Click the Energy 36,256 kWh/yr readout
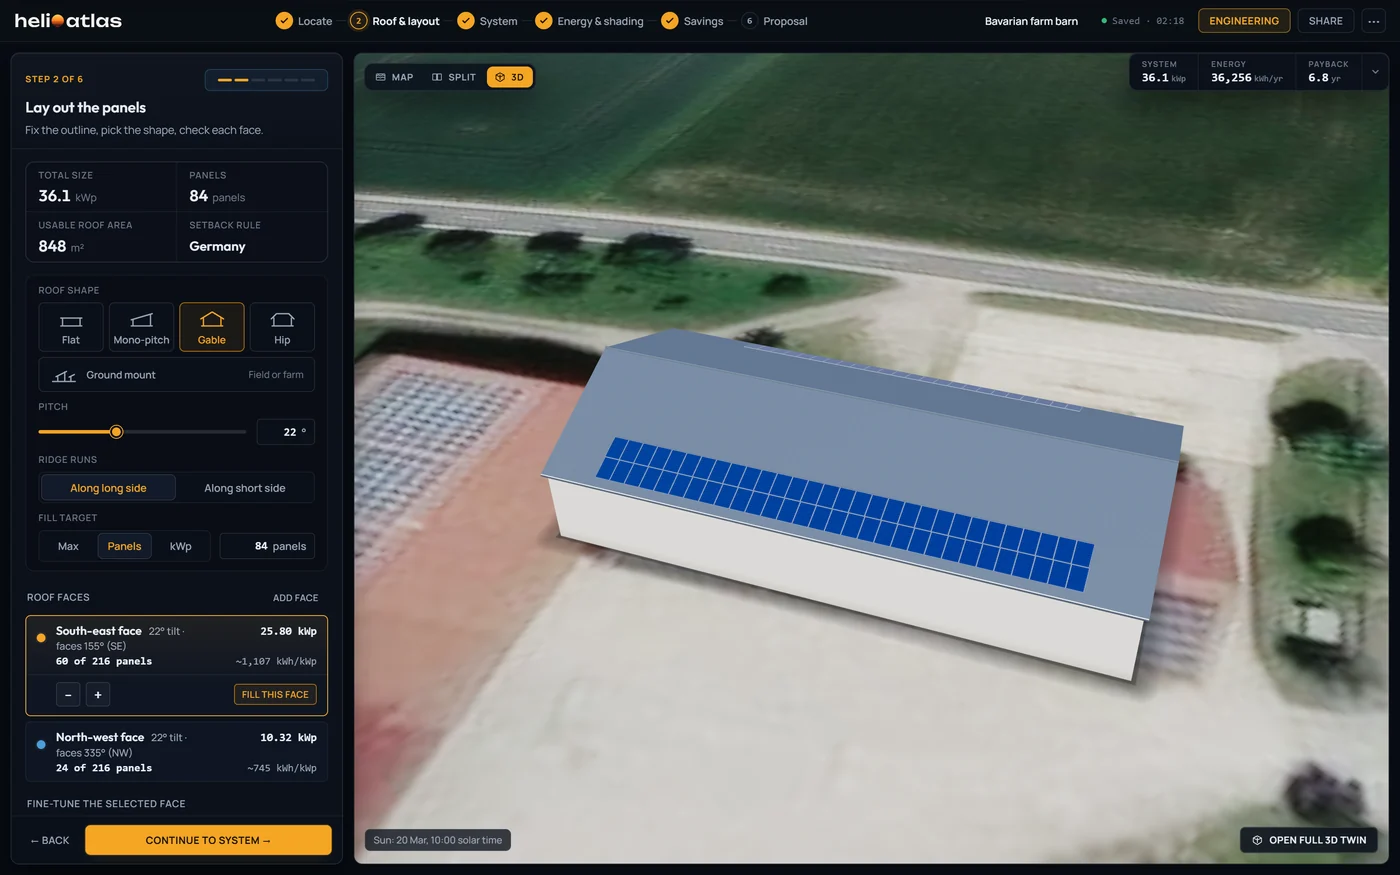 (1246, 72)
